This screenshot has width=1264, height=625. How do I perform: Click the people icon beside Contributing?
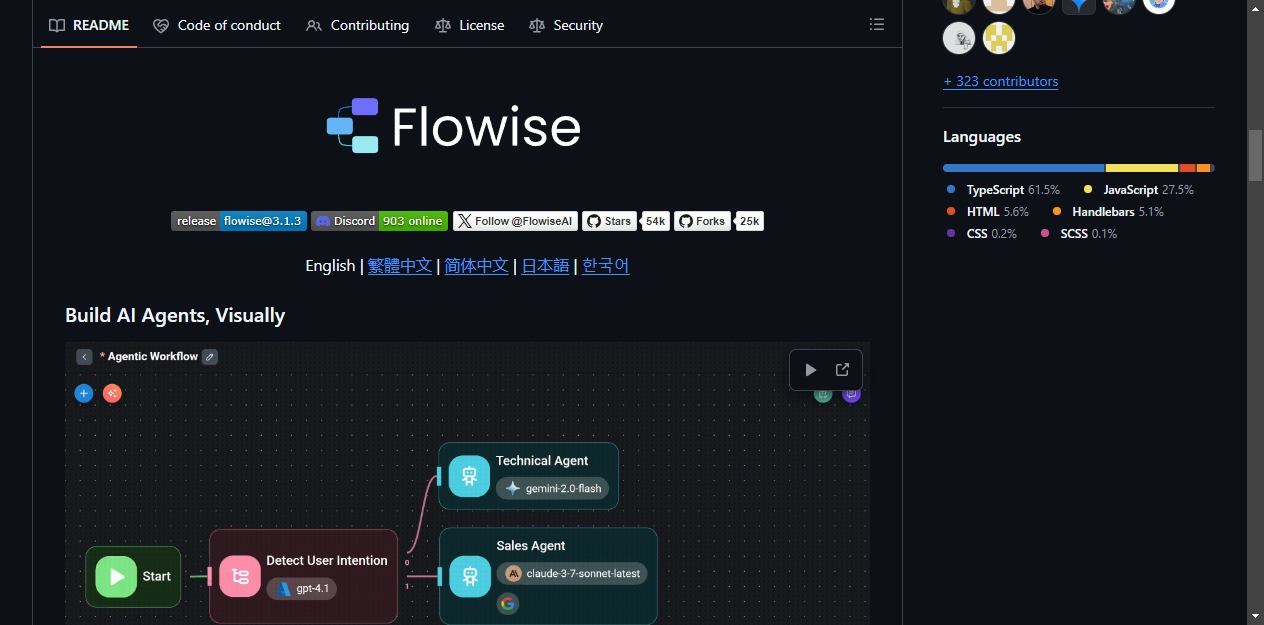[x=314, y=25]
